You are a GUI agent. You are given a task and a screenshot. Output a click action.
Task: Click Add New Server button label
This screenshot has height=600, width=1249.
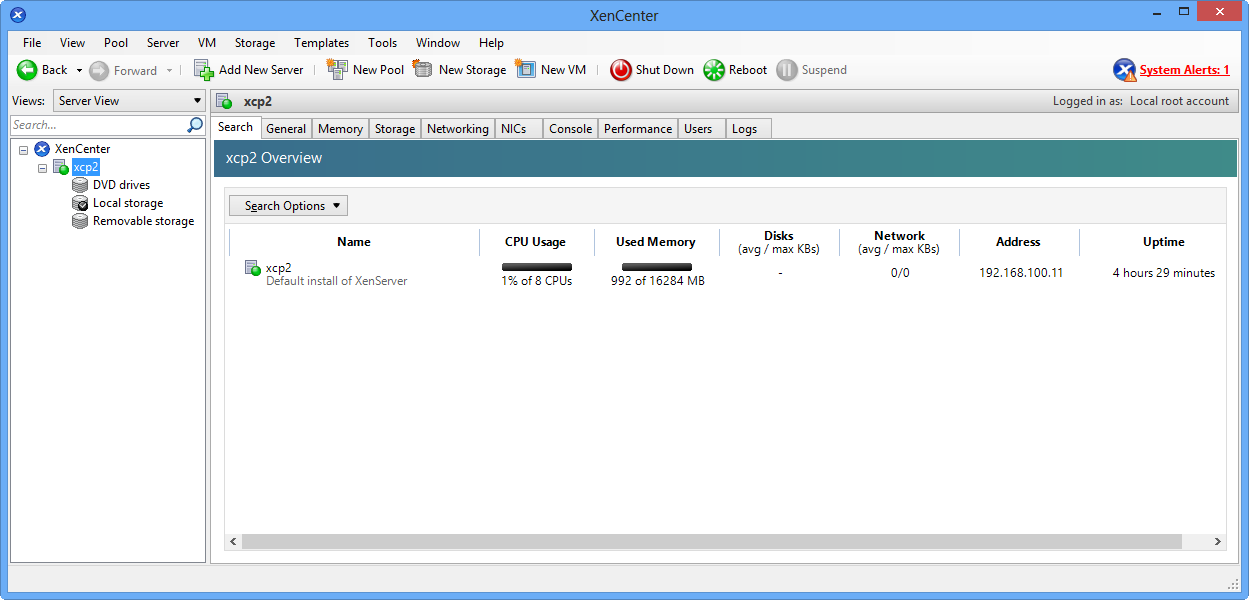[261, 70]
